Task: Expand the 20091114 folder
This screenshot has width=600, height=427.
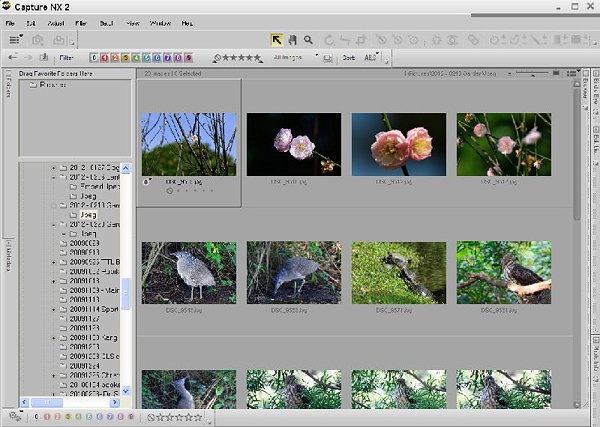Action: (x=54, y=310)
